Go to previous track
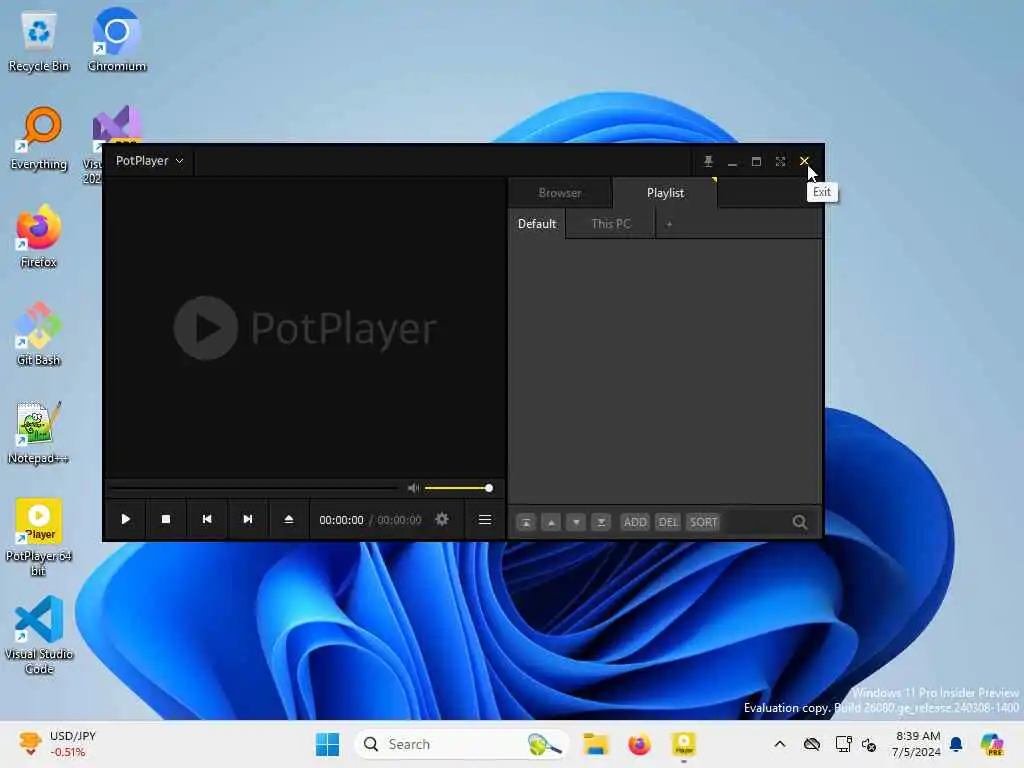 207,519
